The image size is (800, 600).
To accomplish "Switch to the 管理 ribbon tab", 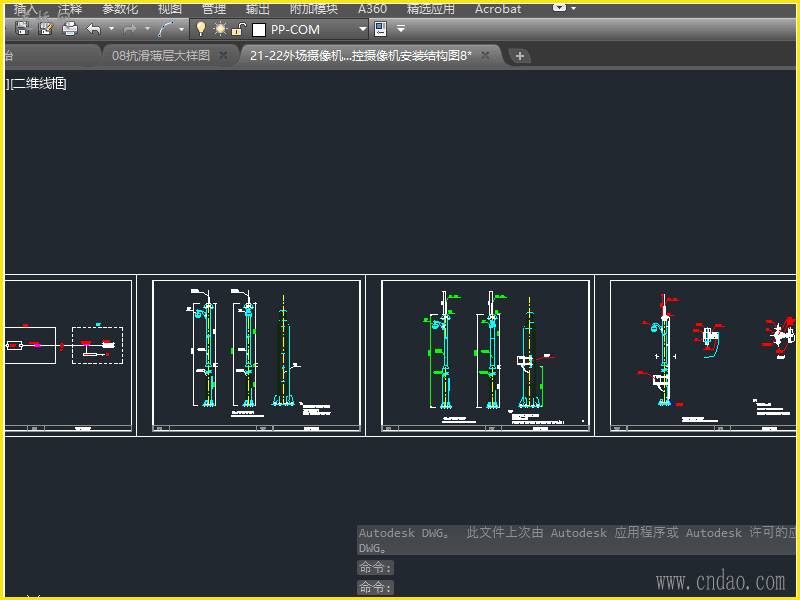I will (214, 9).
